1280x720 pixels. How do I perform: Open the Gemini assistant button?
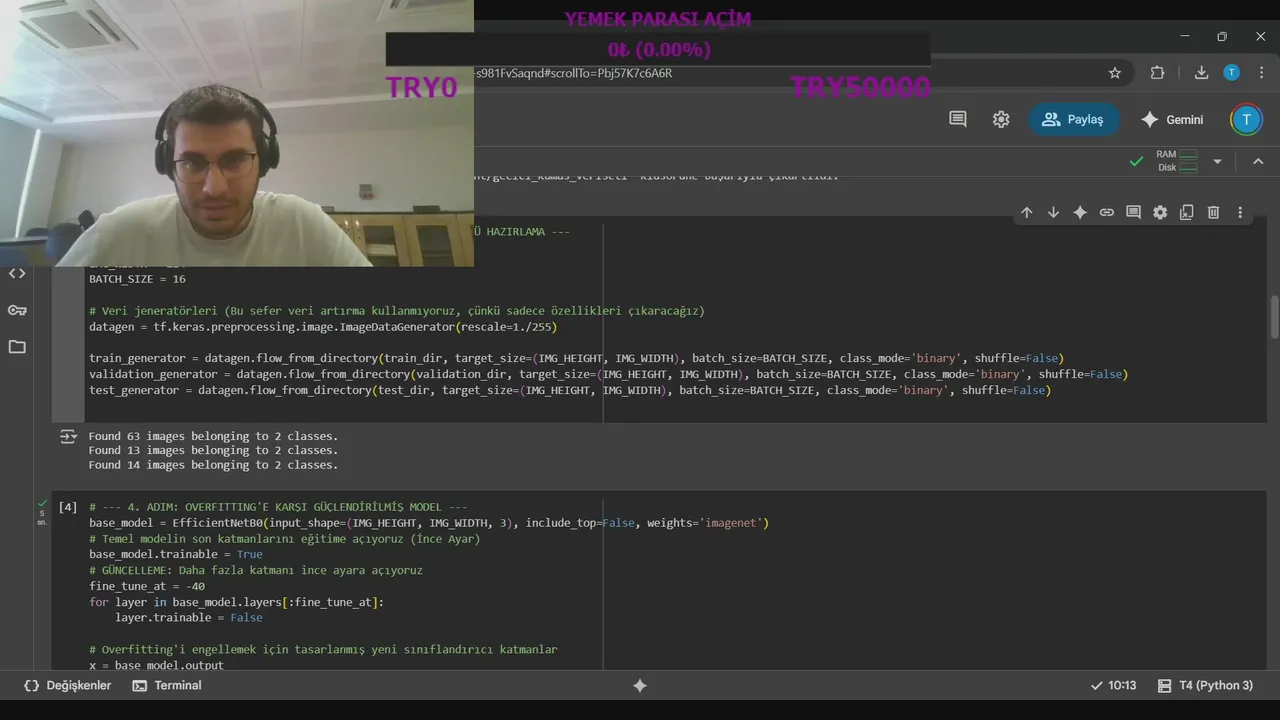(1173, 119)
